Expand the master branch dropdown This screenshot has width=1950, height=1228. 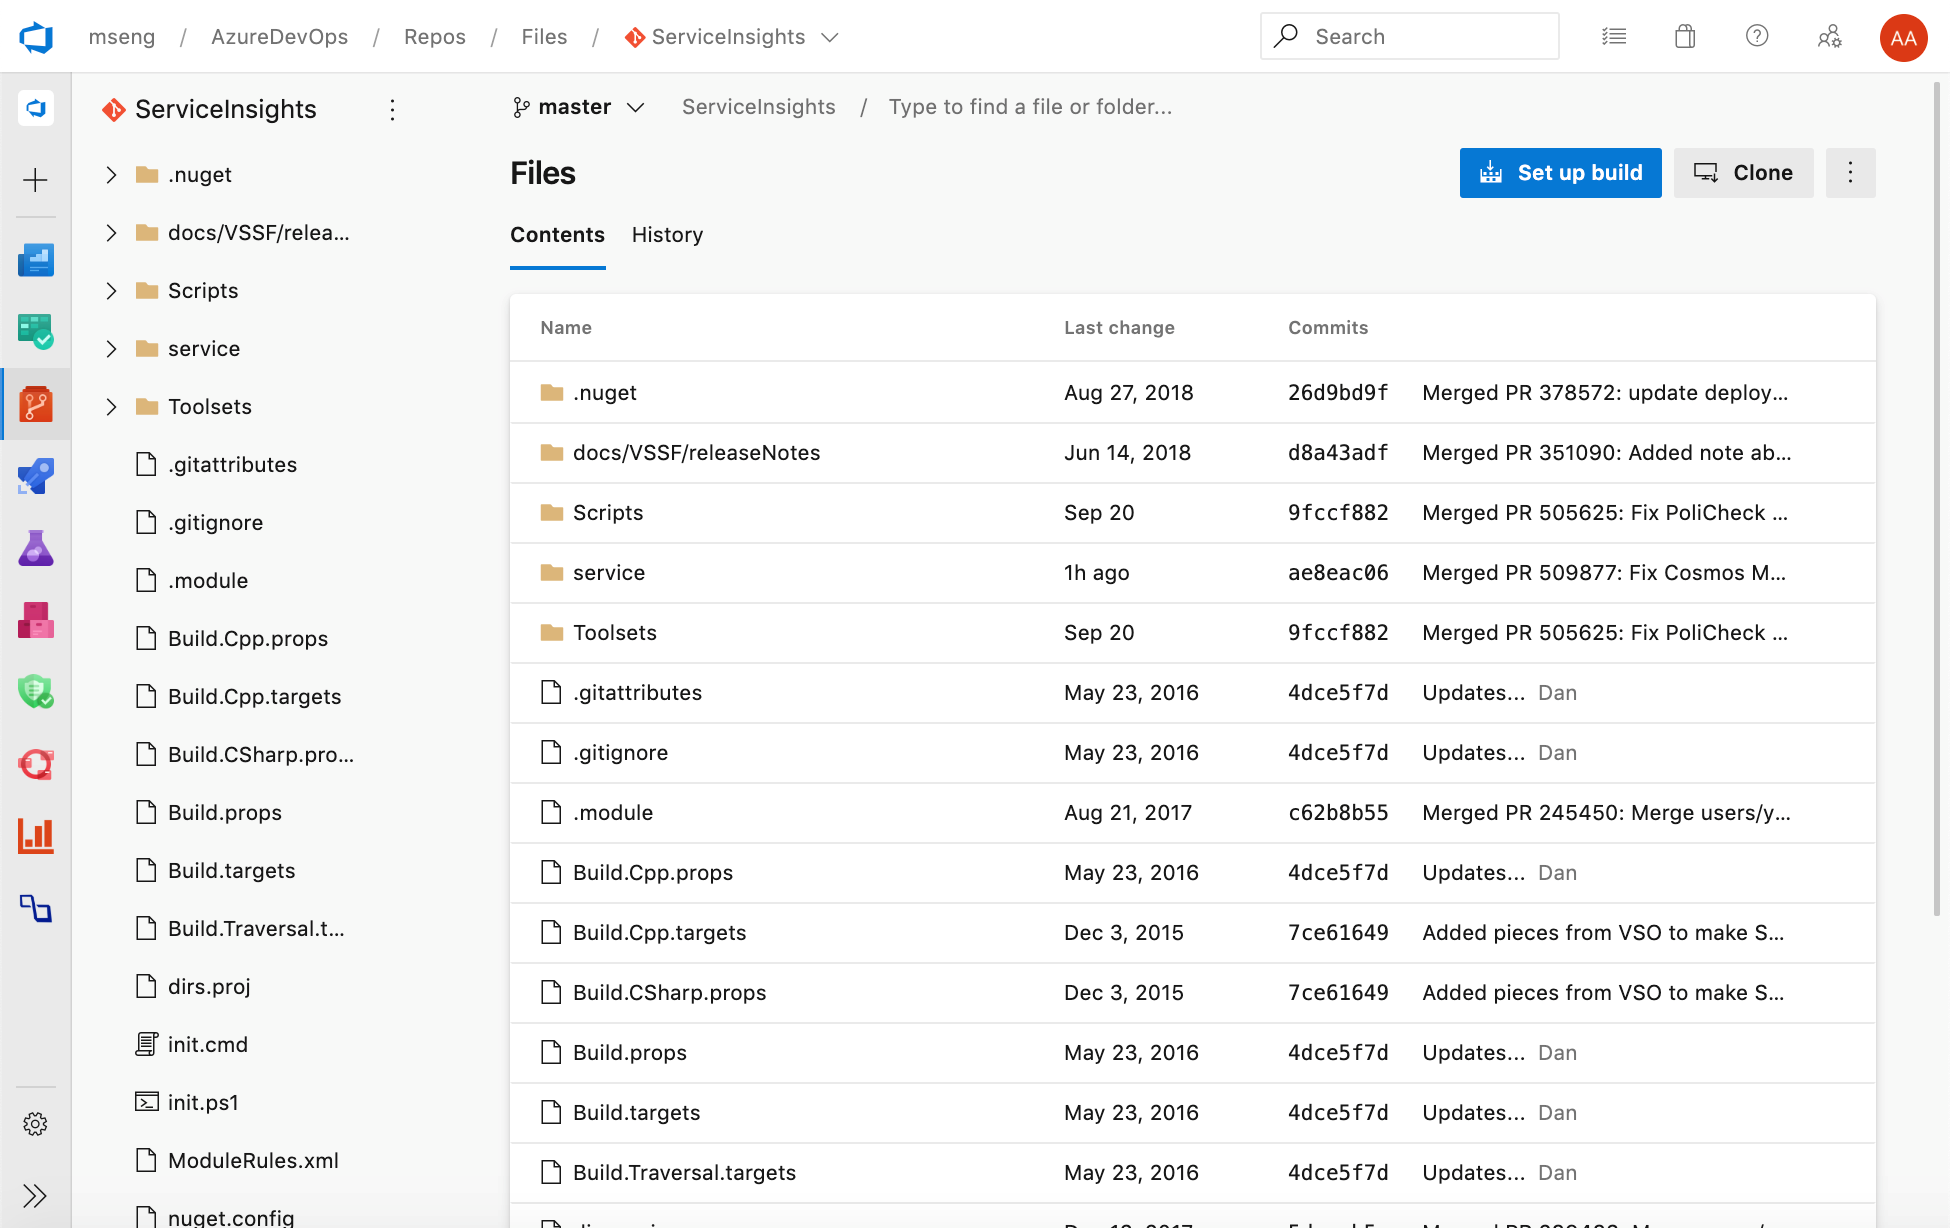[577, 106]
